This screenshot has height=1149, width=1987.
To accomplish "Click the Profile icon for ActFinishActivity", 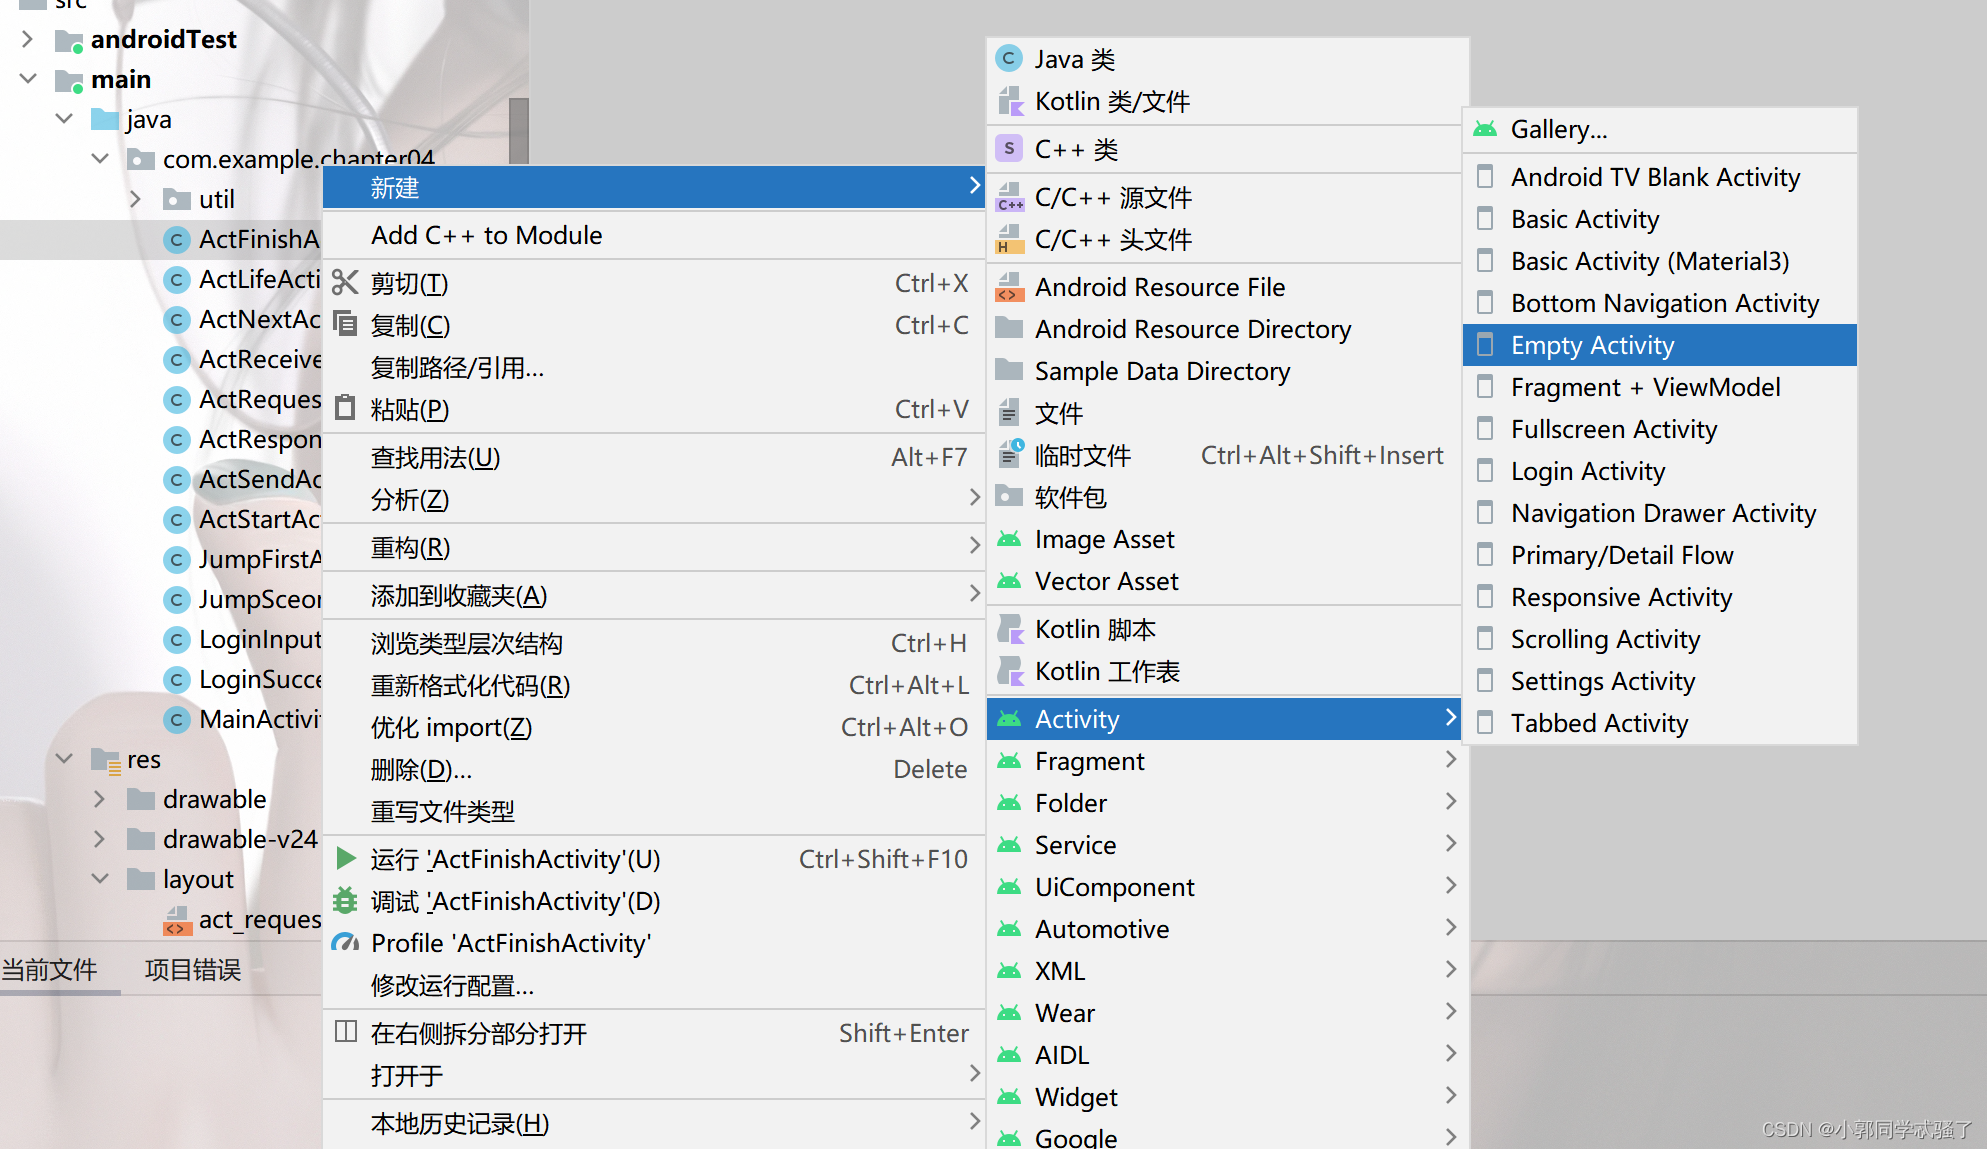I will 345,942.
